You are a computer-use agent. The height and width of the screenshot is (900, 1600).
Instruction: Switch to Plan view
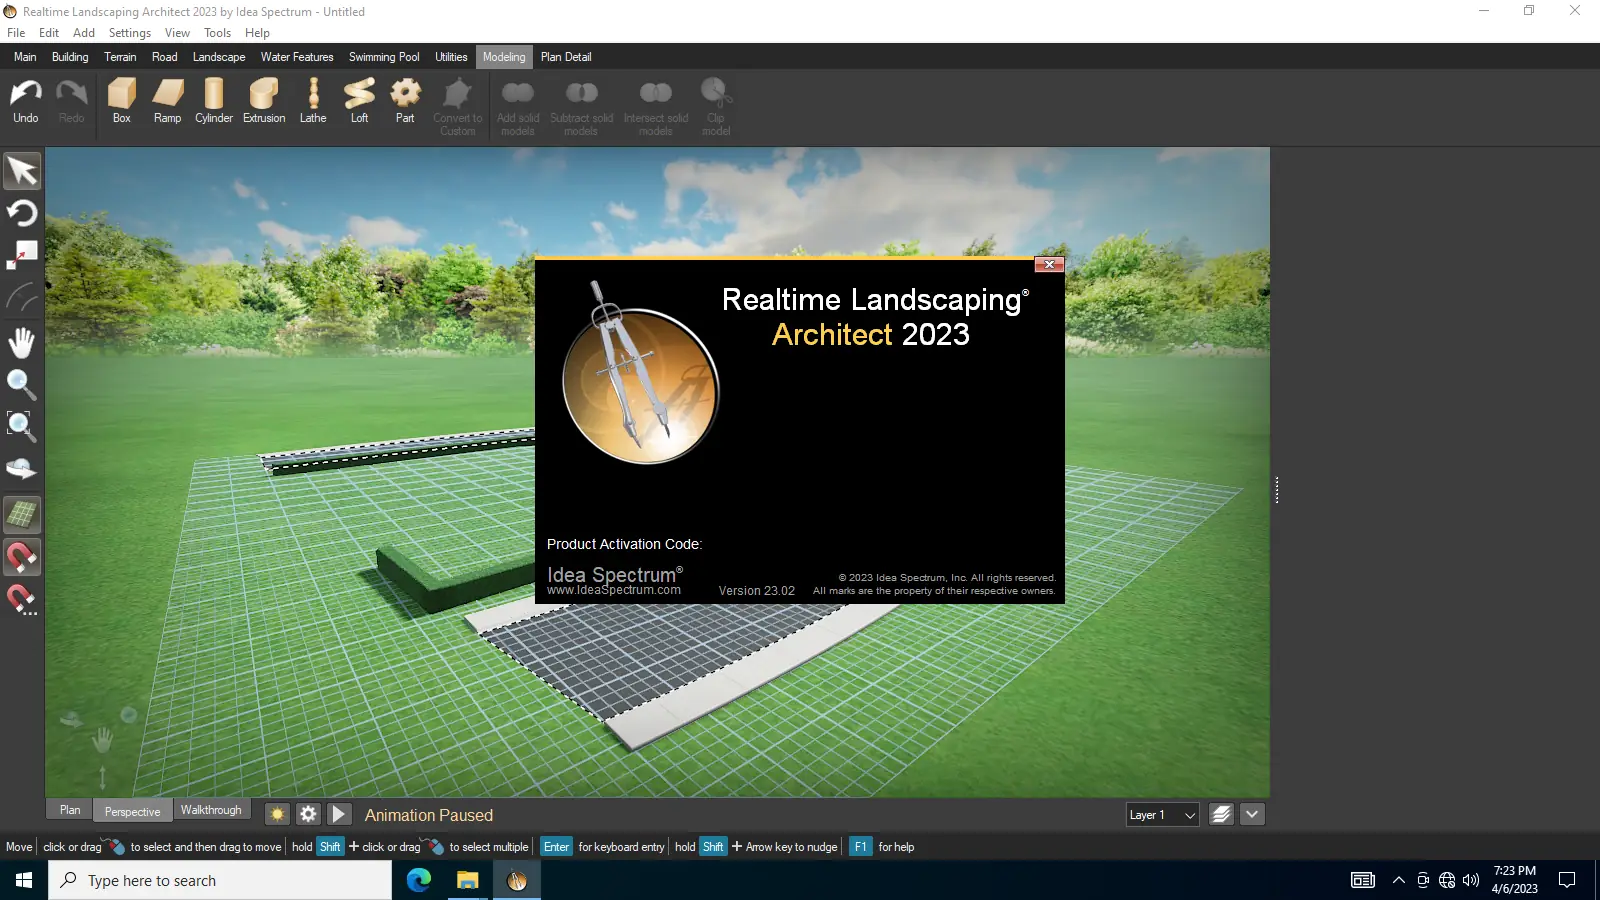[70, 810]
